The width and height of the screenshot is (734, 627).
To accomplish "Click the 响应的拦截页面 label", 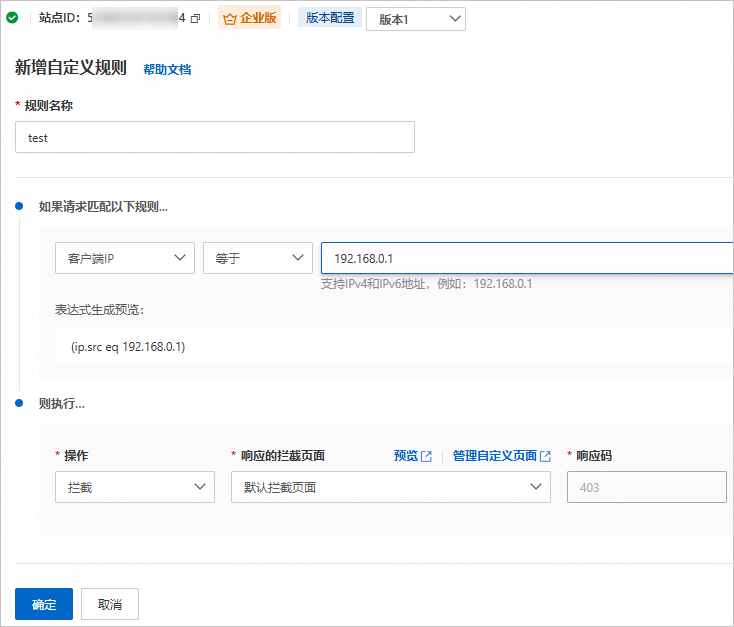I will click(283, 456).
